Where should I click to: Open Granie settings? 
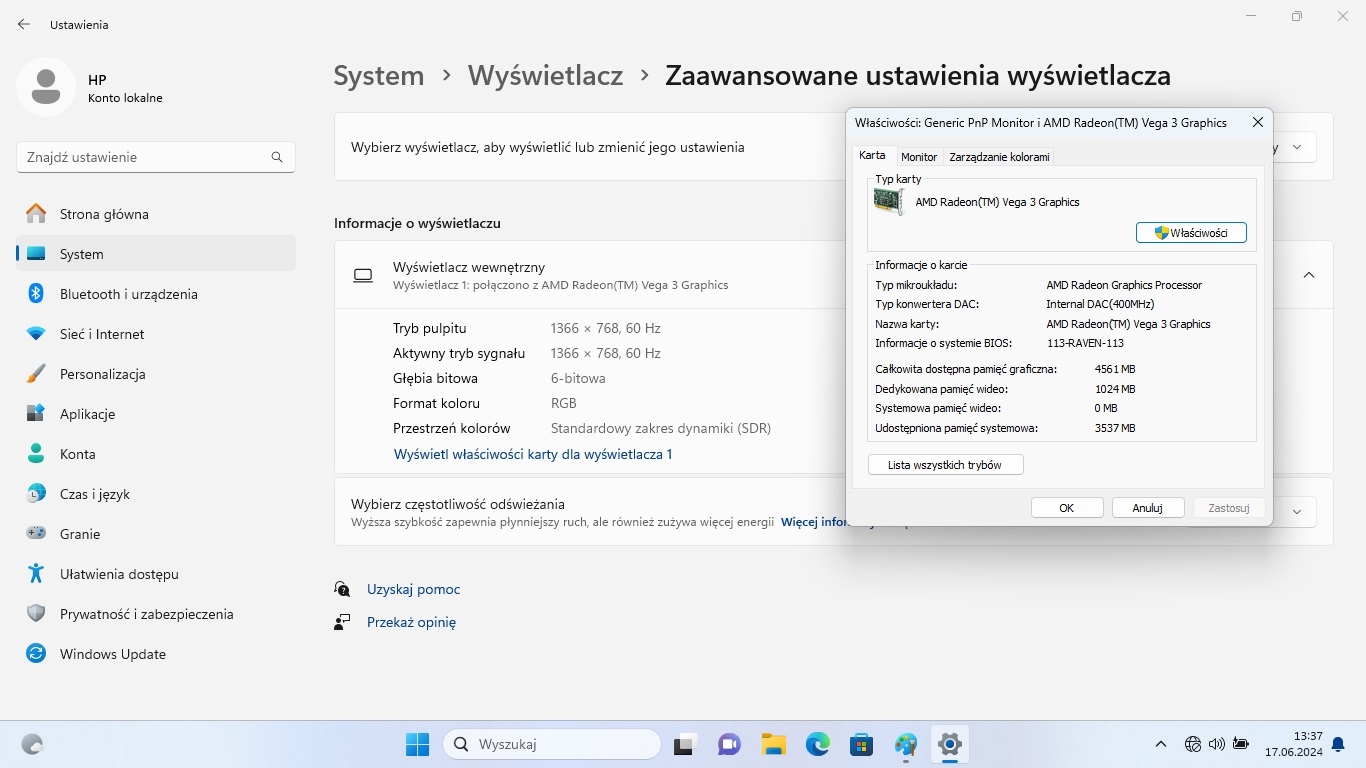[x=156, y=534]
